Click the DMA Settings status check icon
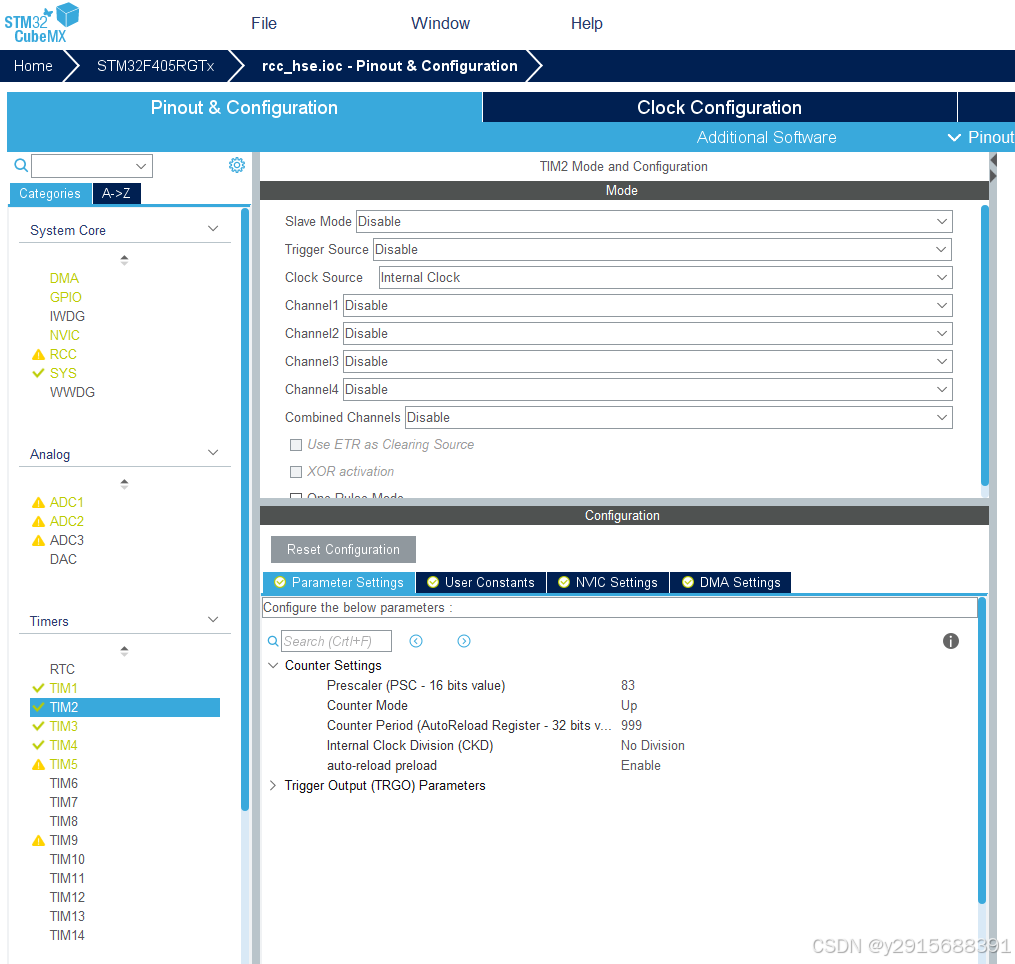1015x964 pixels. click(x=687, y=582)
